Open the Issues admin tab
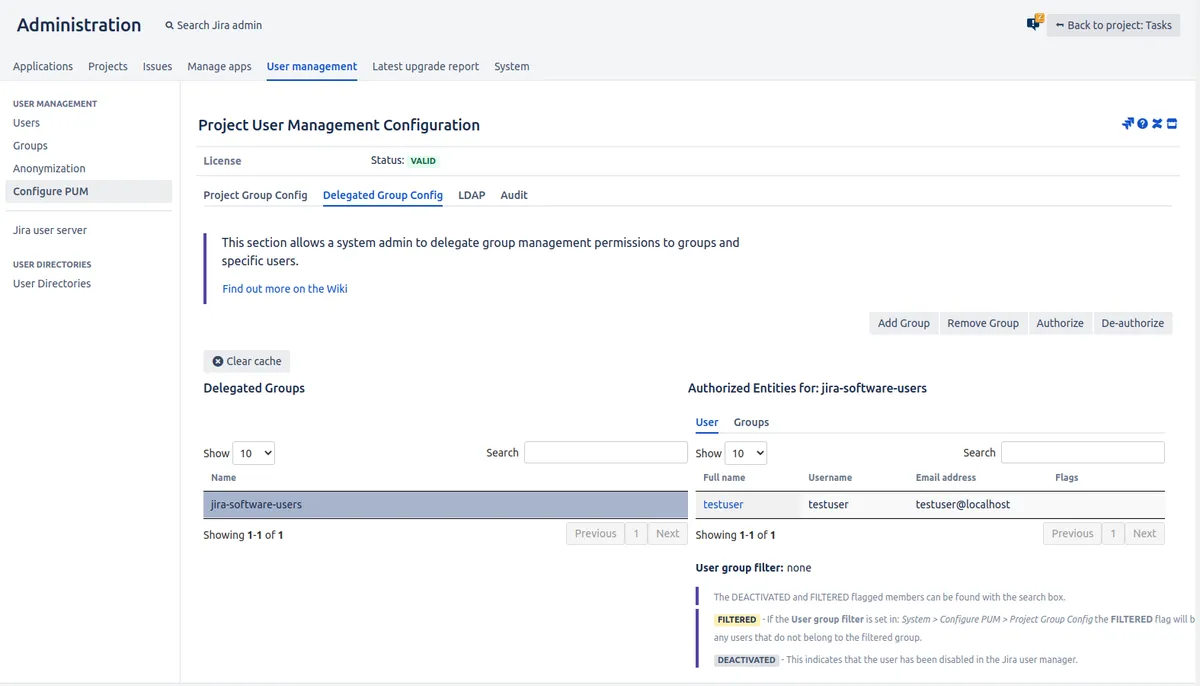Screen dimensions: 1200x686 click(x=157, y=66)
